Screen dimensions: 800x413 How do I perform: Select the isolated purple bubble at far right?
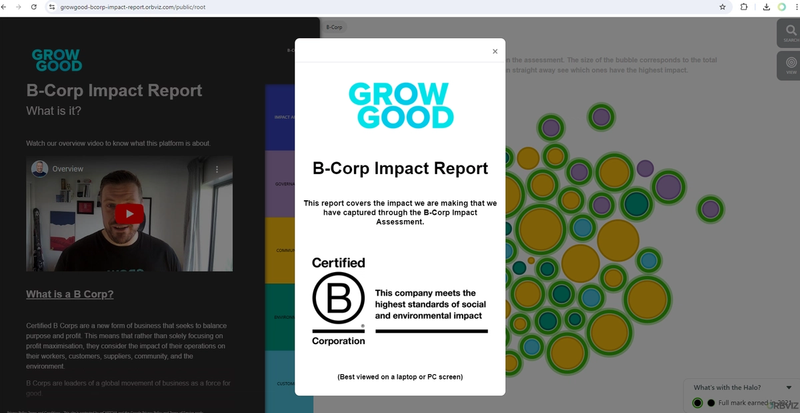[710, 209]
